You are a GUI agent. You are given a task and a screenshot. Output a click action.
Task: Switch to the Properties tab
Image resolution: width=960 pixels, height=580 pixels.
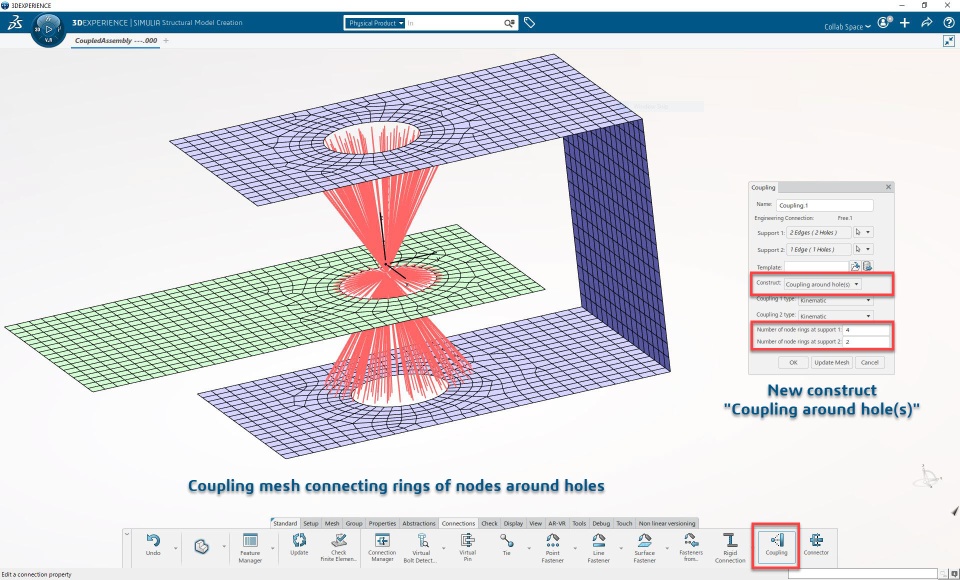click(x=382, y=524)
